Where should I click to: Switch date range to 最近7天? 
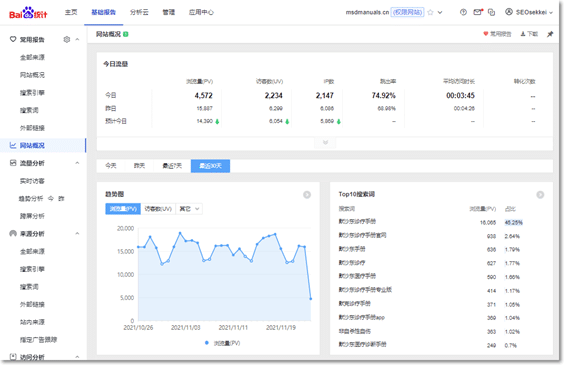[172, 166]
